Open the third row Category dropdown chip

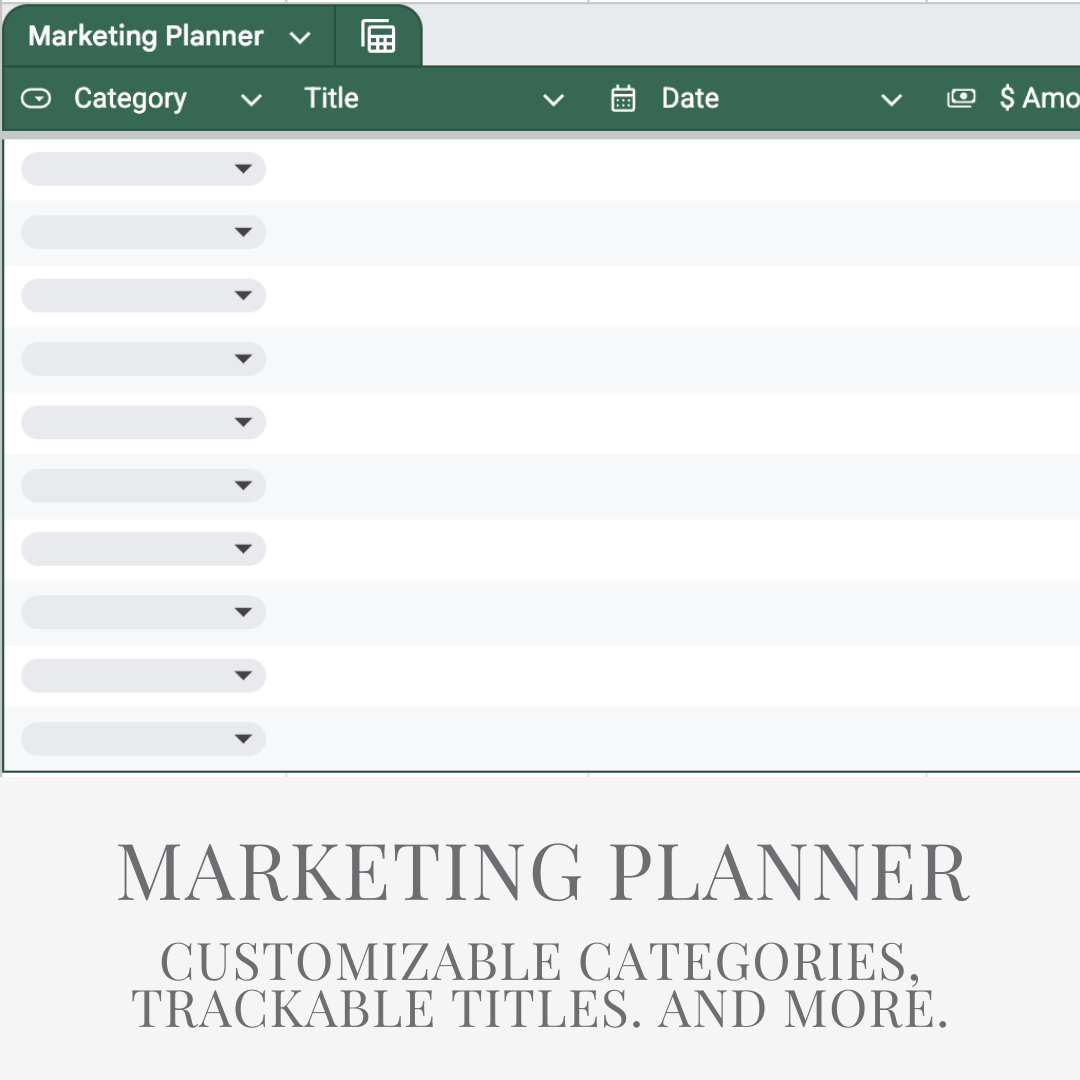click(x=143, y=295)
